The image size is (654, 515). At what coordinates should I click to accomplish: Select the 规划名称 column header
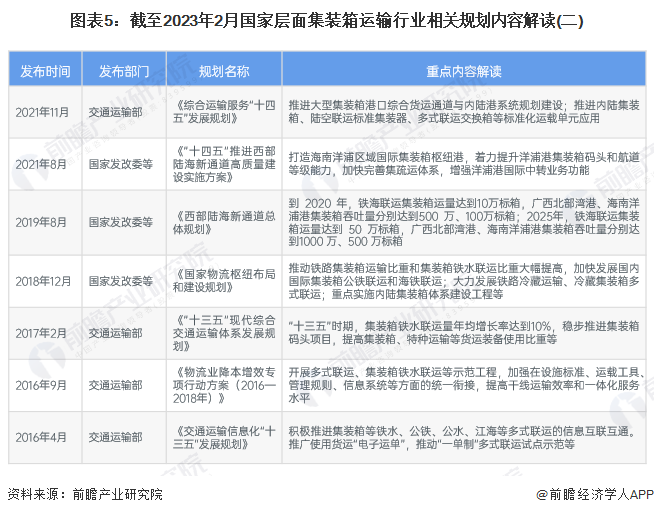coord(224,71)
